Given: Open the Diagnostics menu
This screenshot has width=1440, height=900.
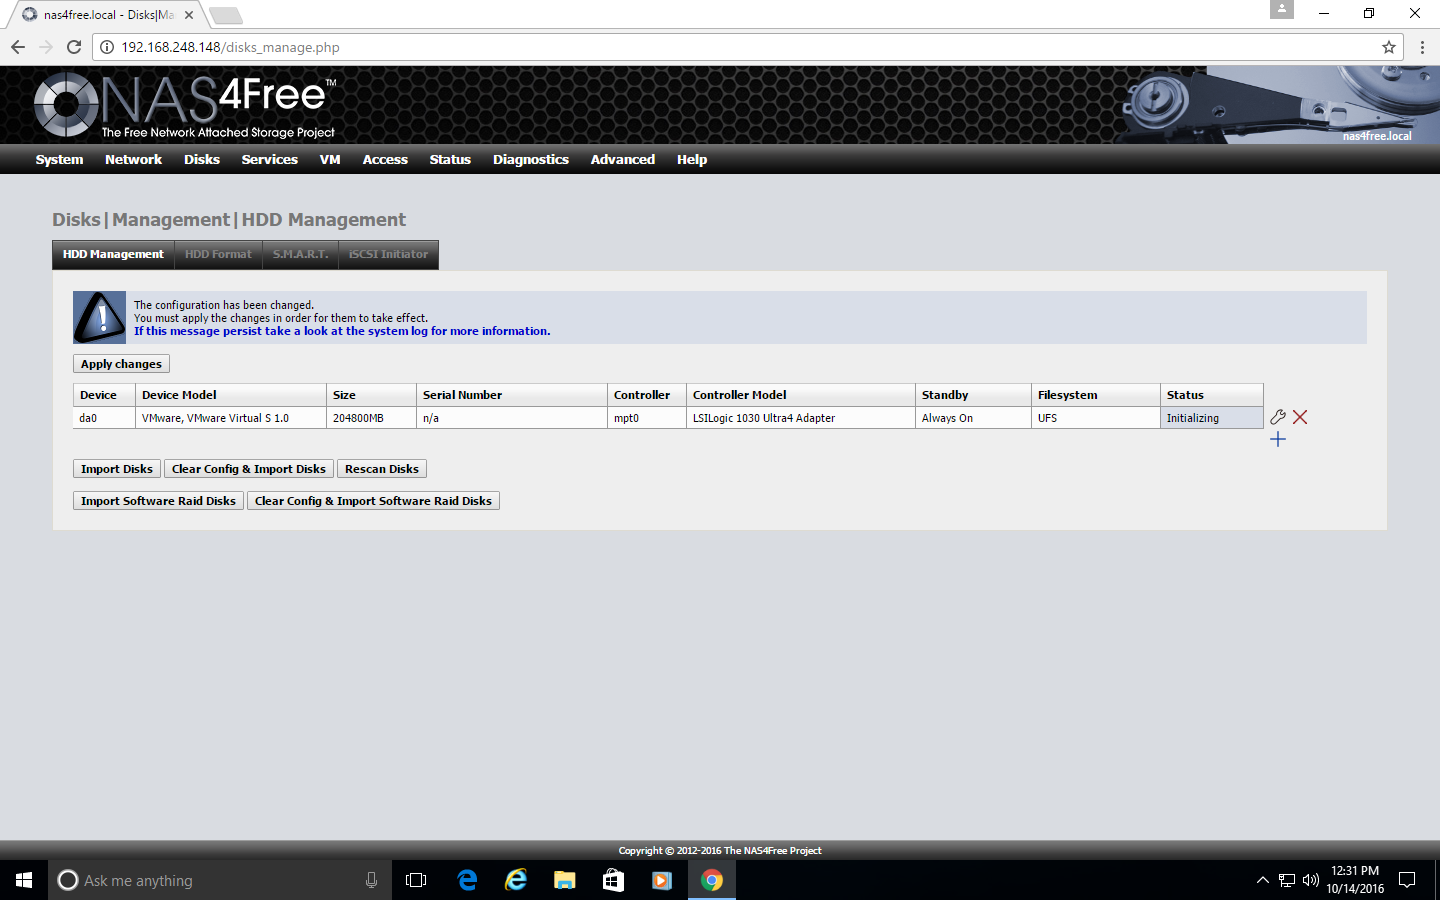Looking at the screenshot, I should coord(530,159).
